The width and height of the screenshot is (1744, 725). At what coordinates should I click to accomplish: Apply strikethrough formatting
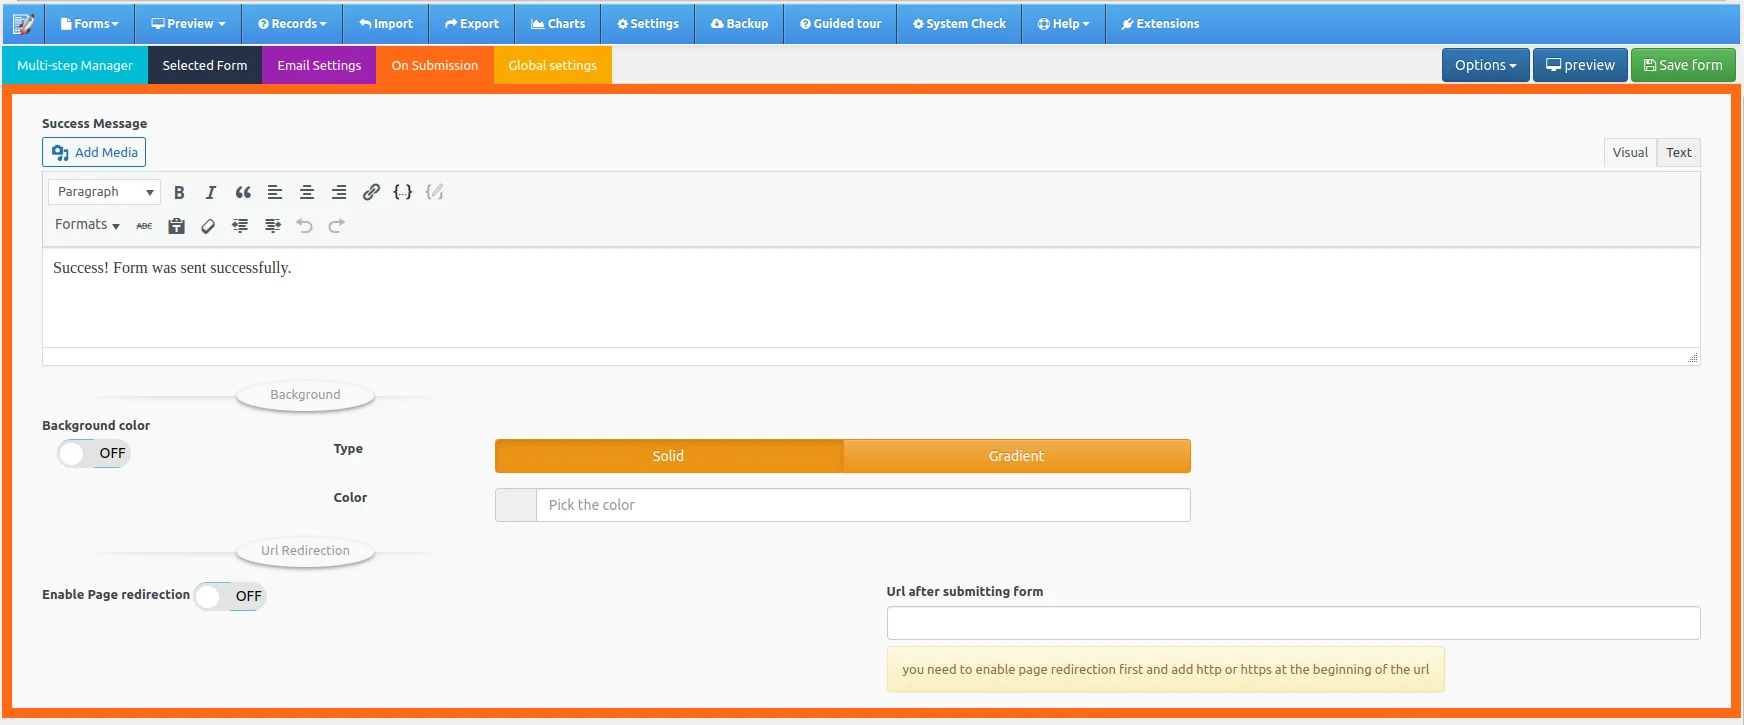point(145,226)
